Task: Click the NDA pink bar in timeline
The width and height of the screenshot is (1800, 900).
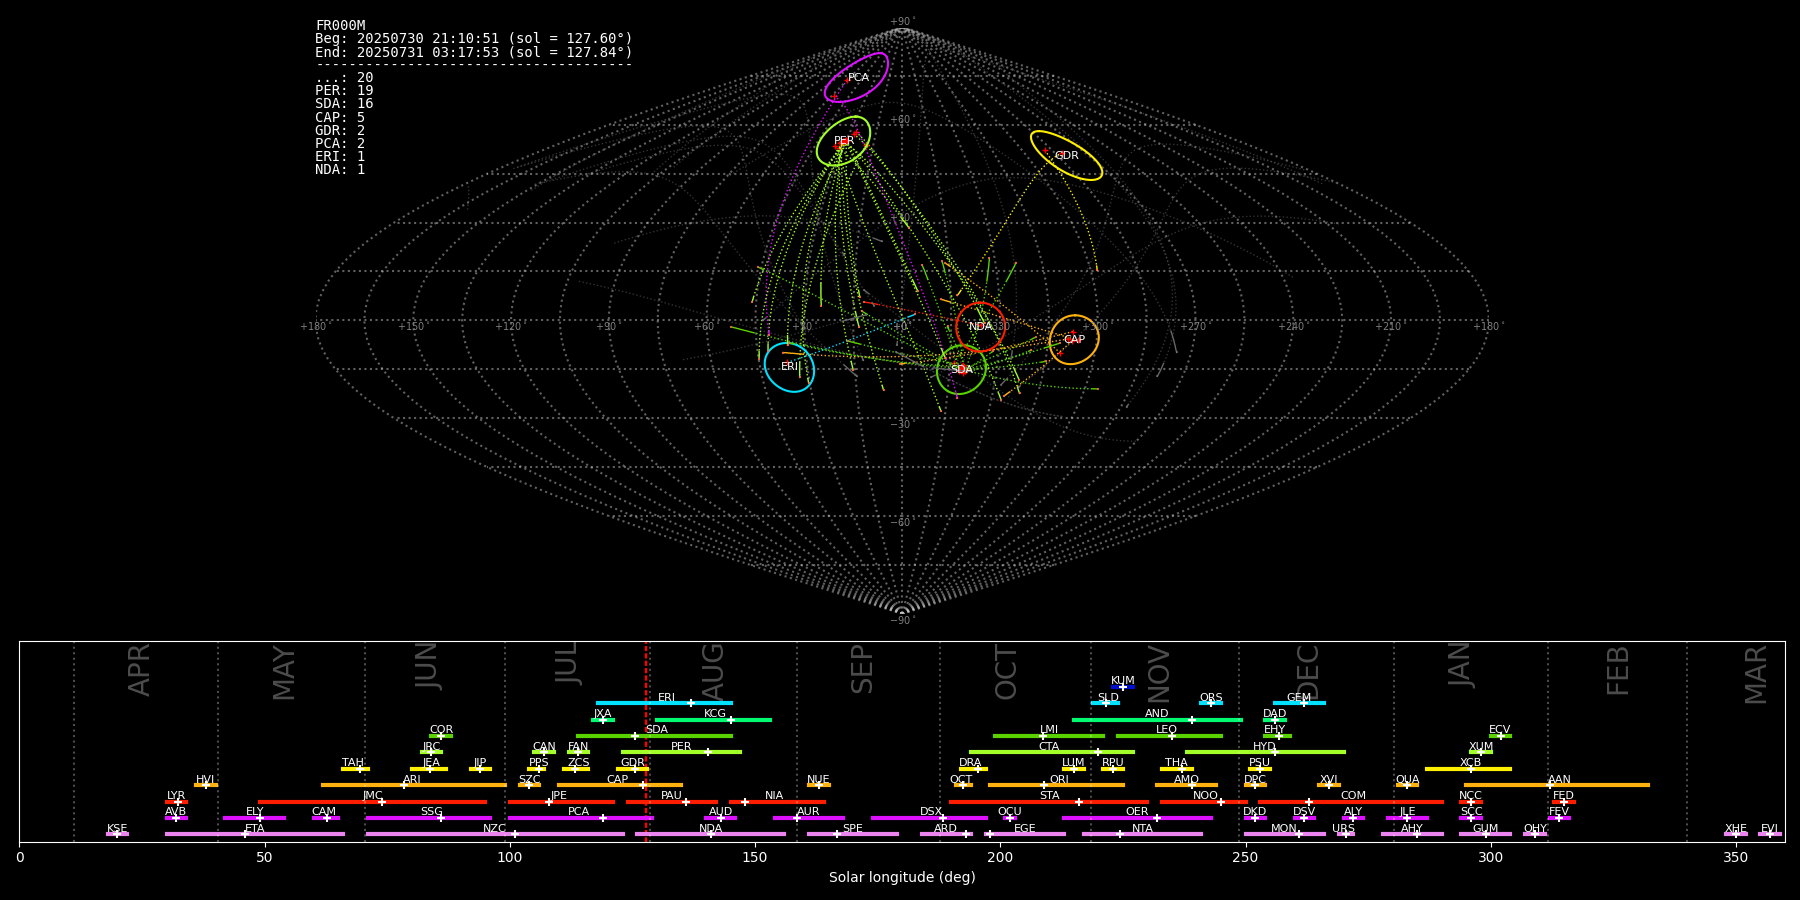Action: click(711, 834)
